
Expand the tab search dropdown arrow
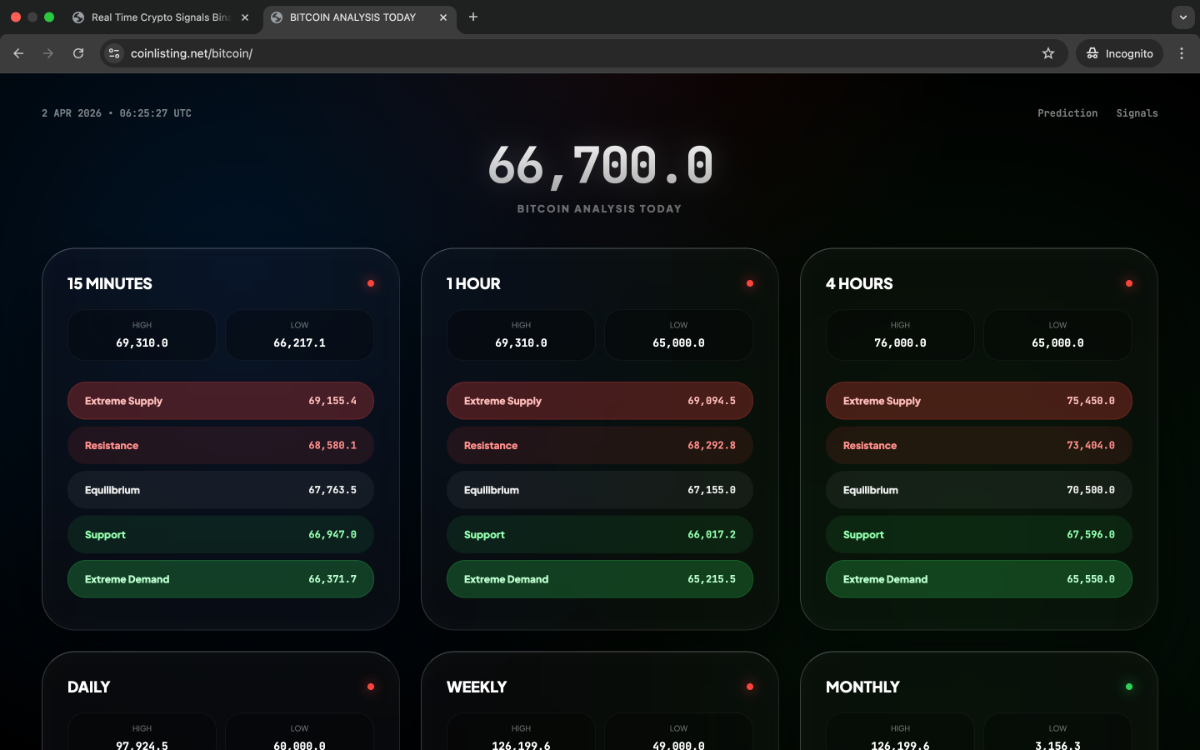pos(1183,17)
